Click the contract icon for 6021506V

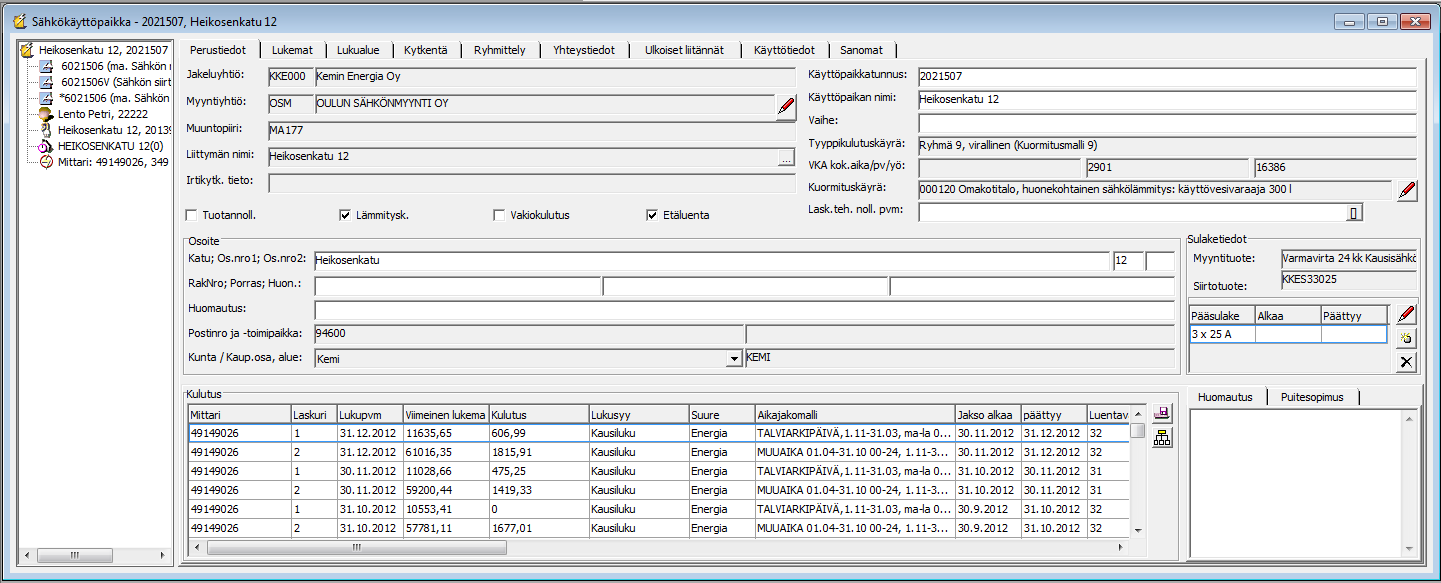46,82
